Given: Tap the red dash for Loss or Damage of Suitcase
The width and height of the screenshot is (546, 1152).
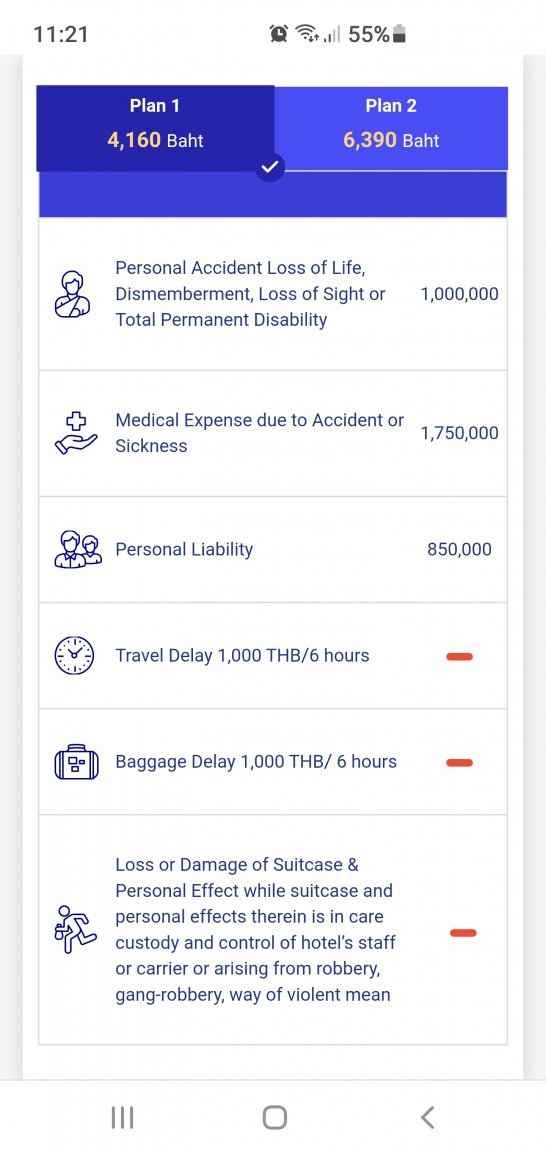Looking at the screenshot, I should coord(463,933).
